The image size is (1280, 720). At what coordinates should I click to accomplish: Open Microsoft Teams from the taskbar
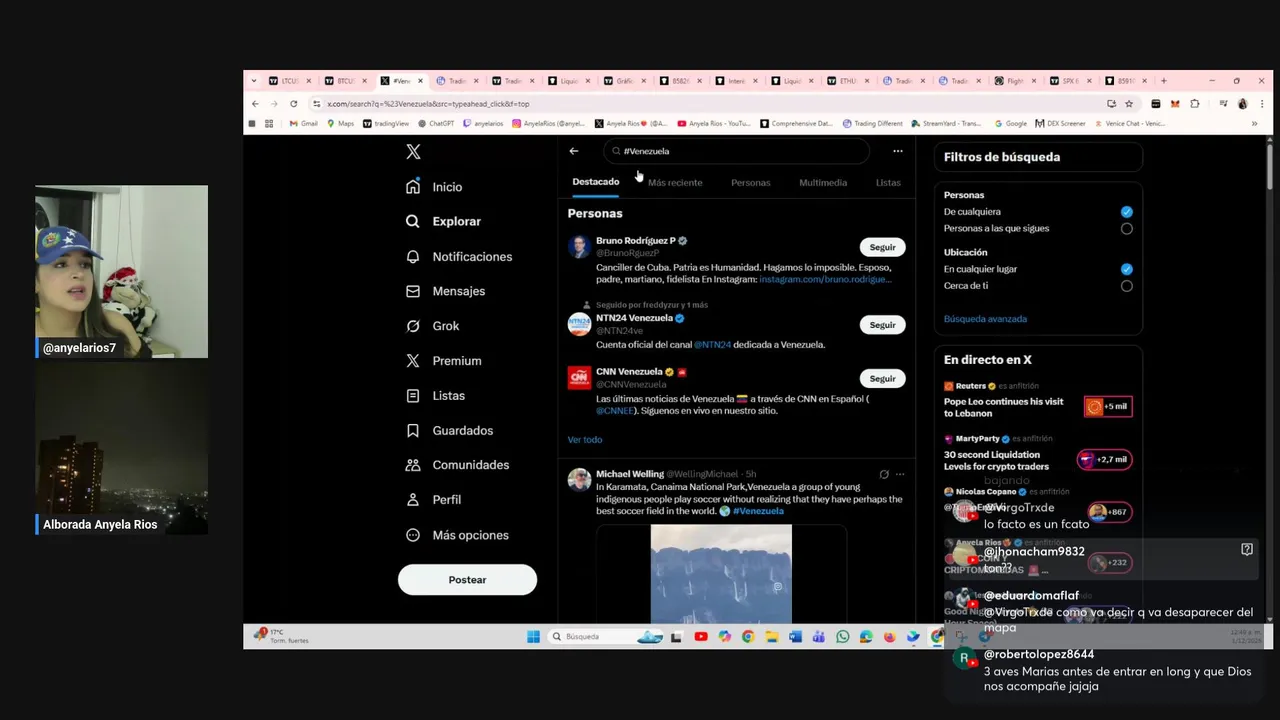click(819, 637)
